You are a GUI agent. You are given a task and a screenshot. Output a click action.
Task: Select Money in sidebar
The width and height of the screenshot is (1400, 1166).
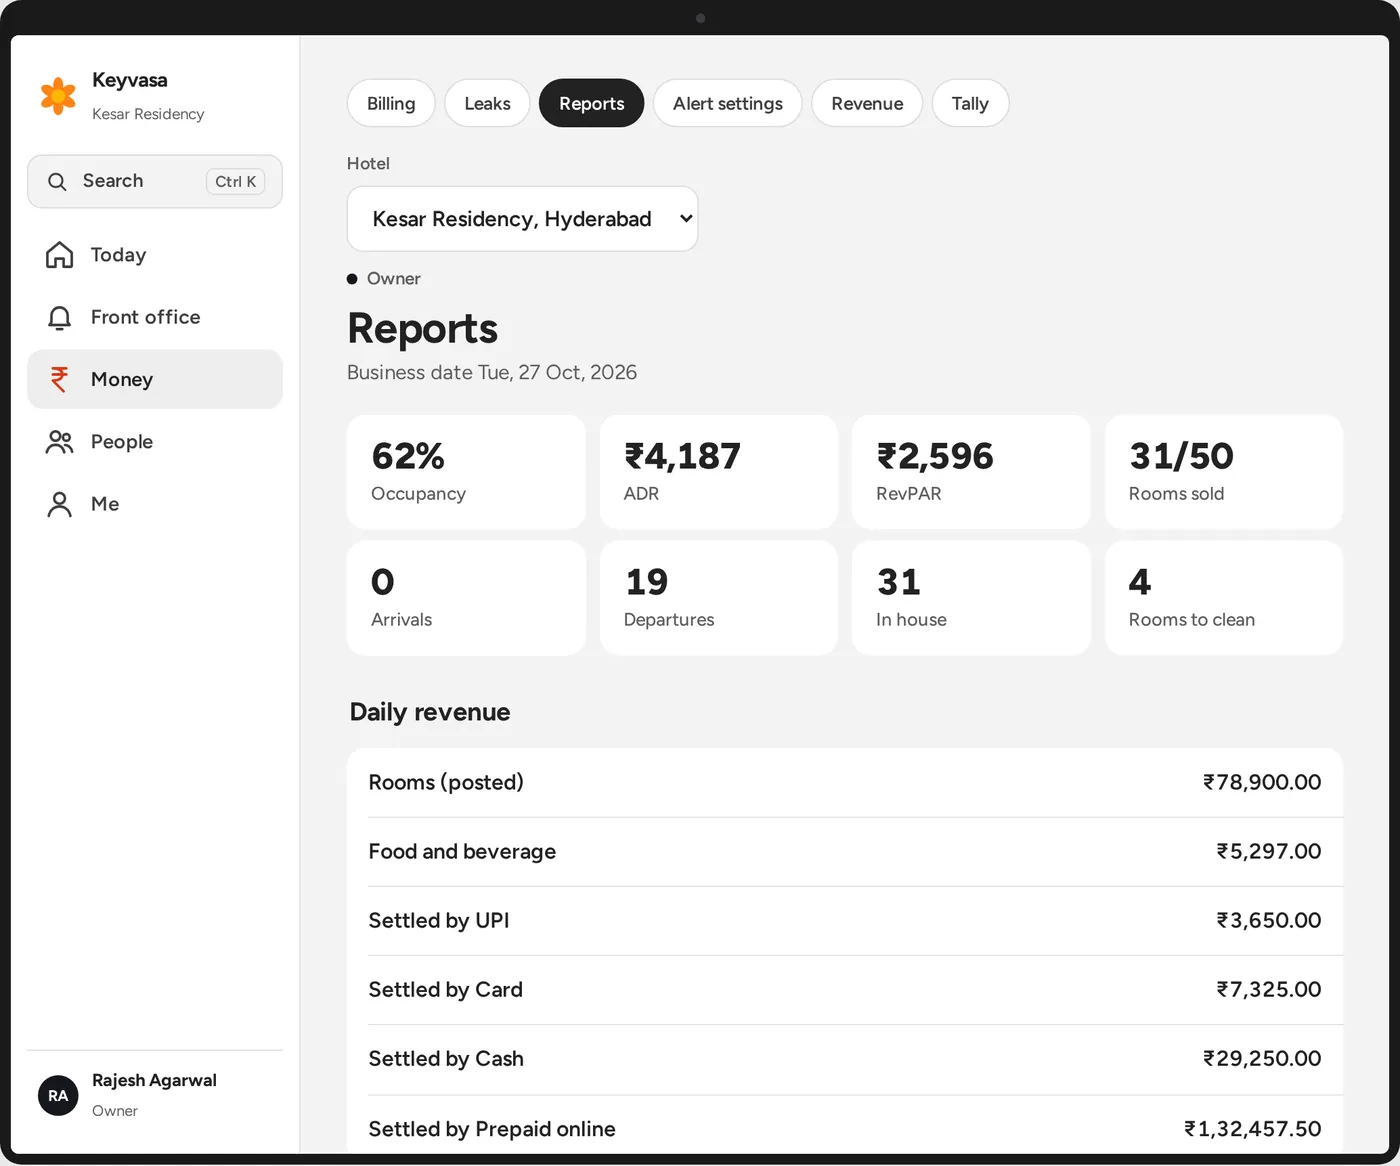point(155,379)
